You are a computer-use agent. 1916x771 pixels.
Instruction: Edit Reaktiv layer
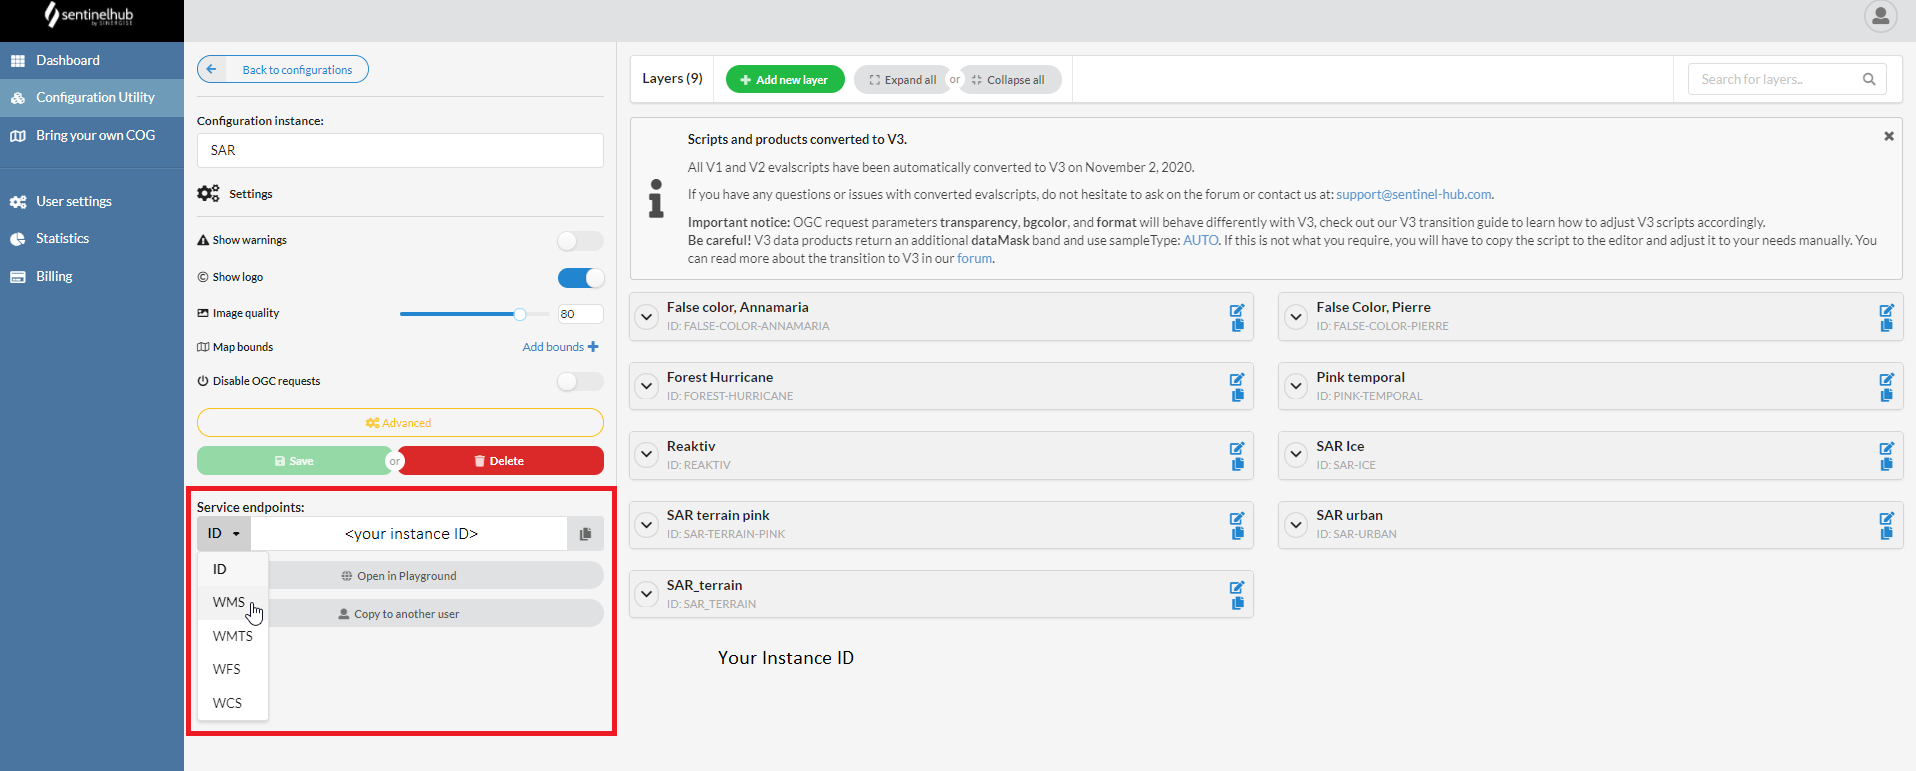(1237, 448)
